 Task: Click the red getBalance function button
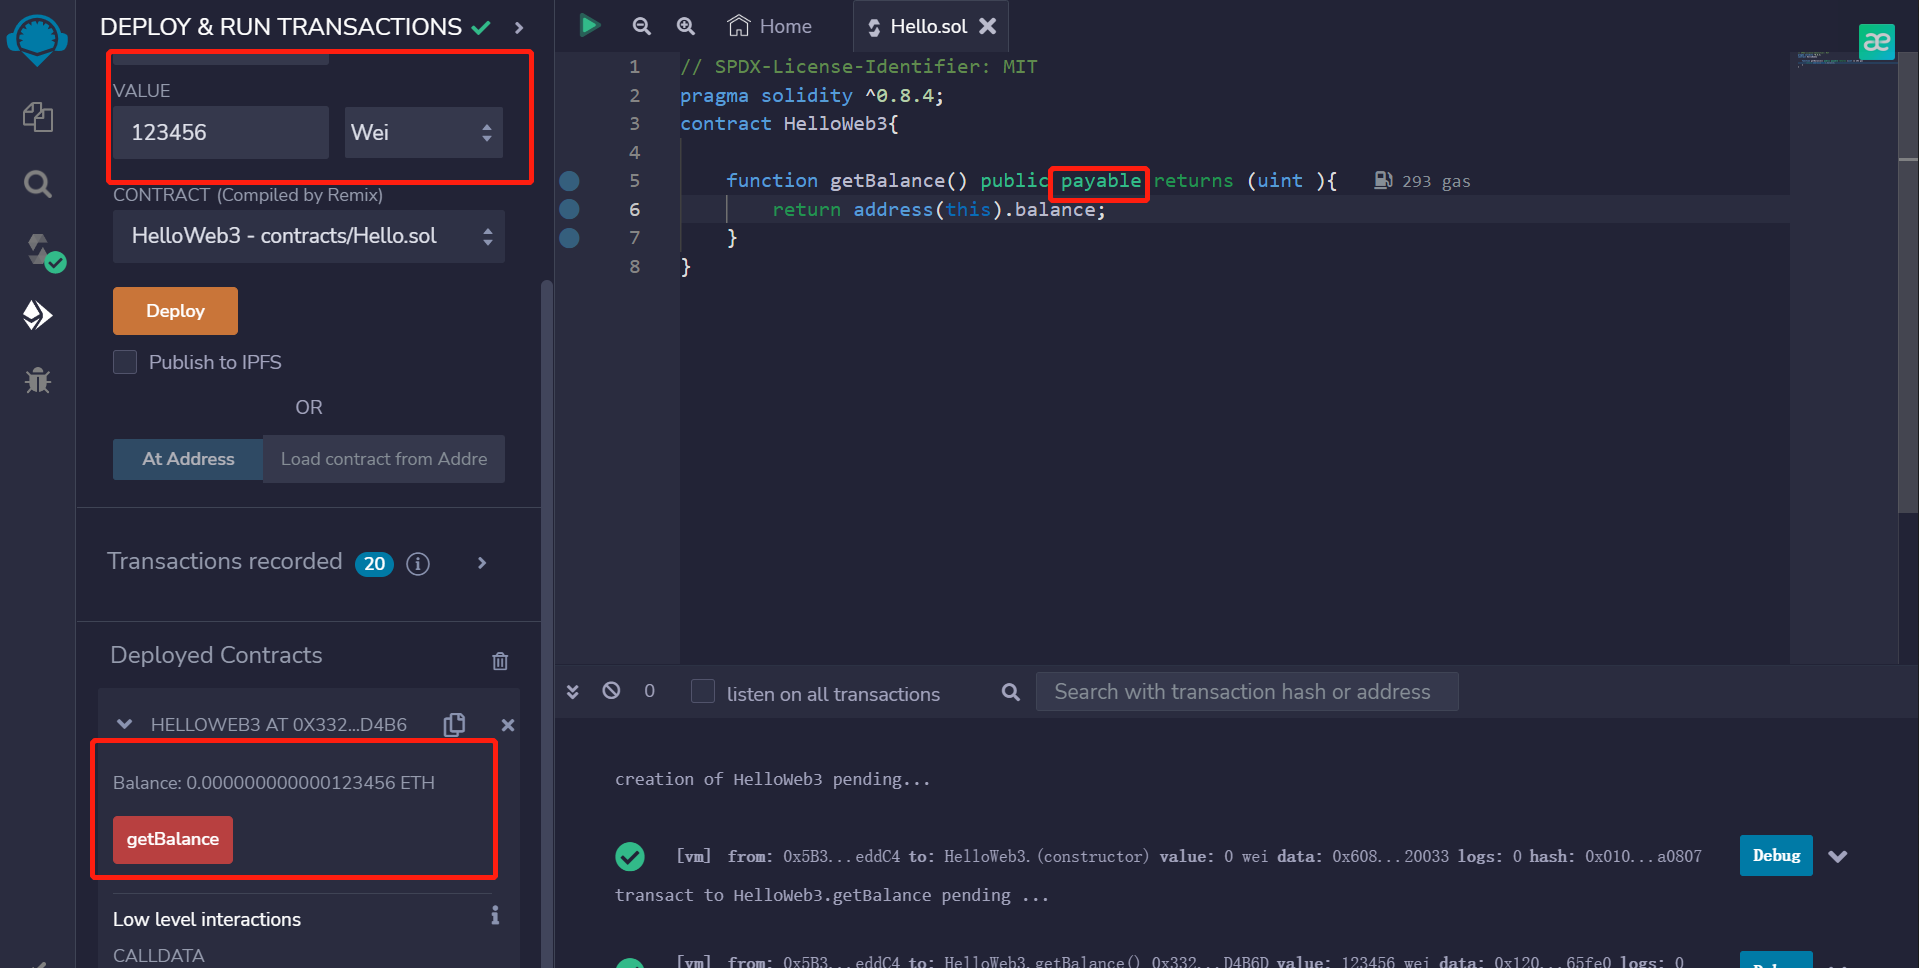pyautogui.click(x=173, y=839)
